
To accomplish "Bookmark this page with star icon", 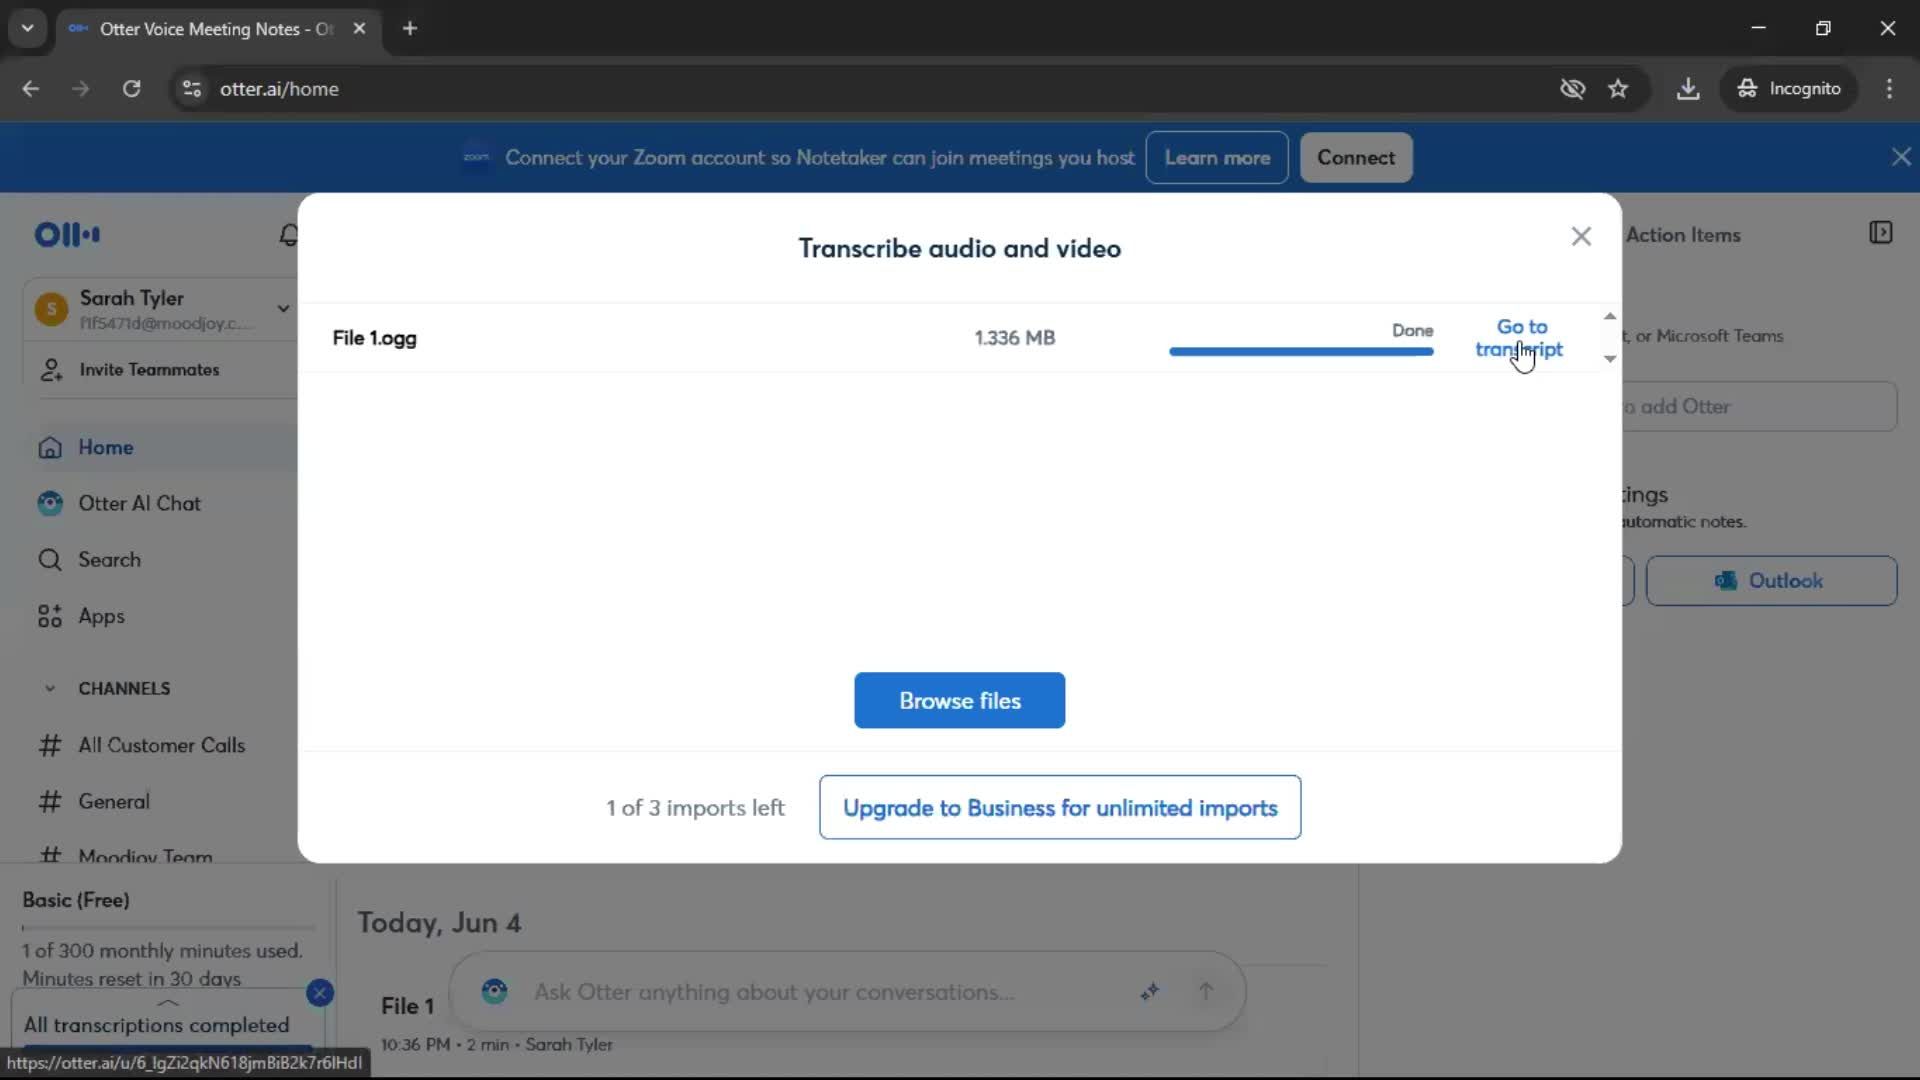I will [x=1618, y=89].
